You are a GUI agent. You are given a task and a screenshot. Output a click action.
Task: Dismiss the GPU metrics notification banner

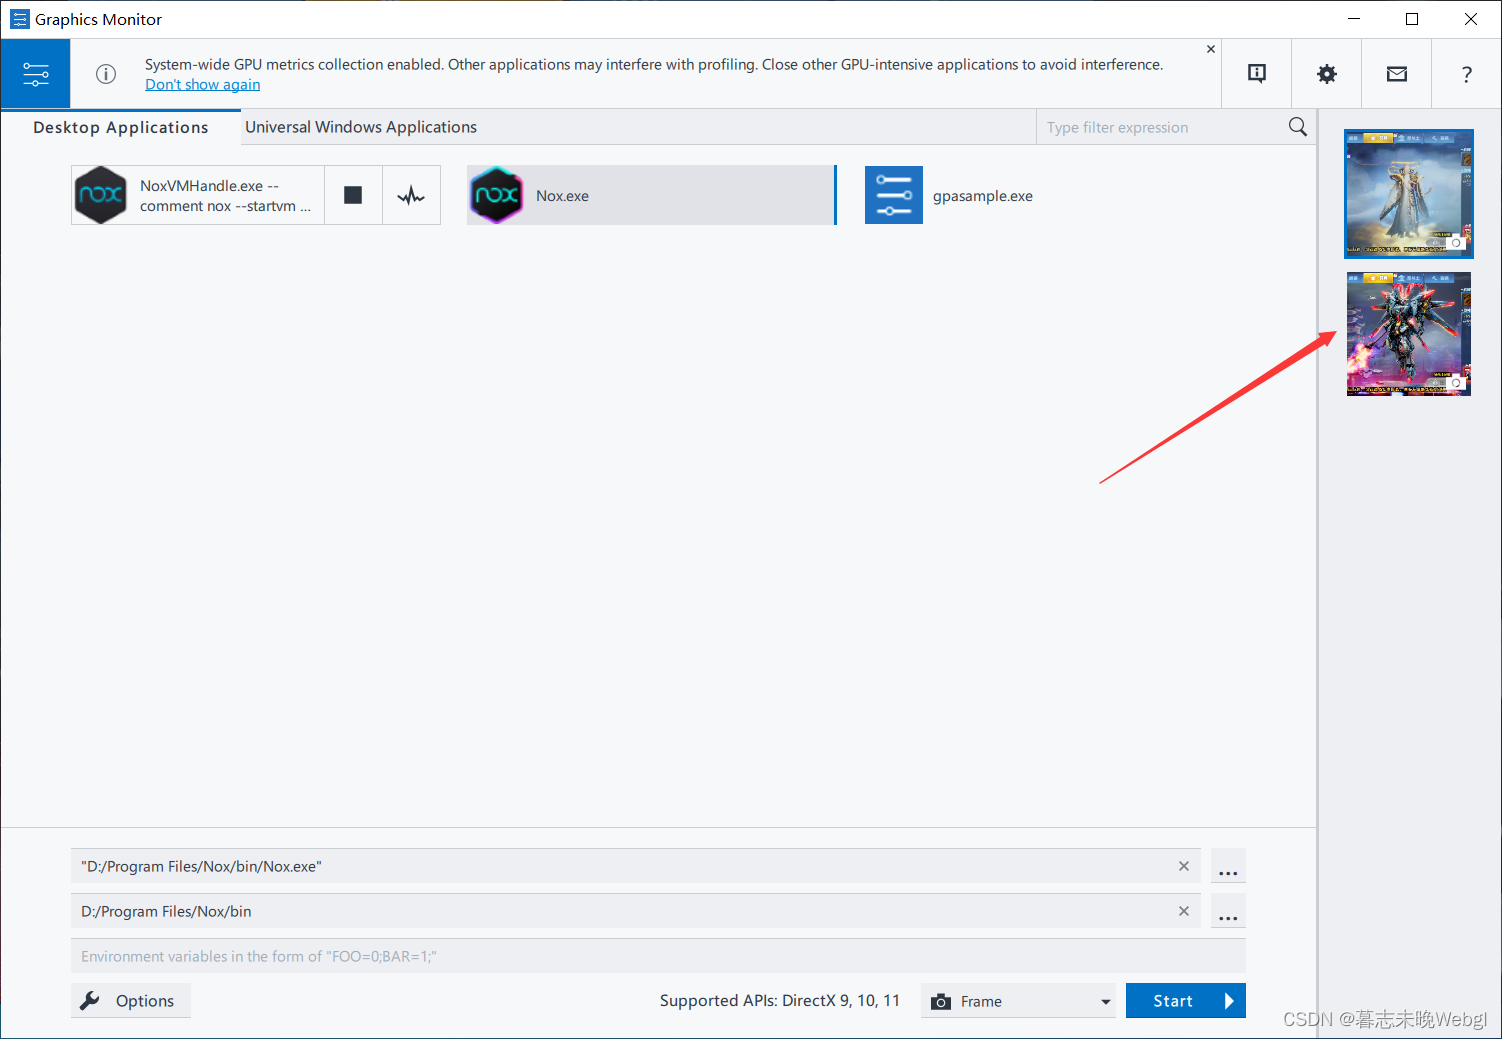[x=1211, y=49]
